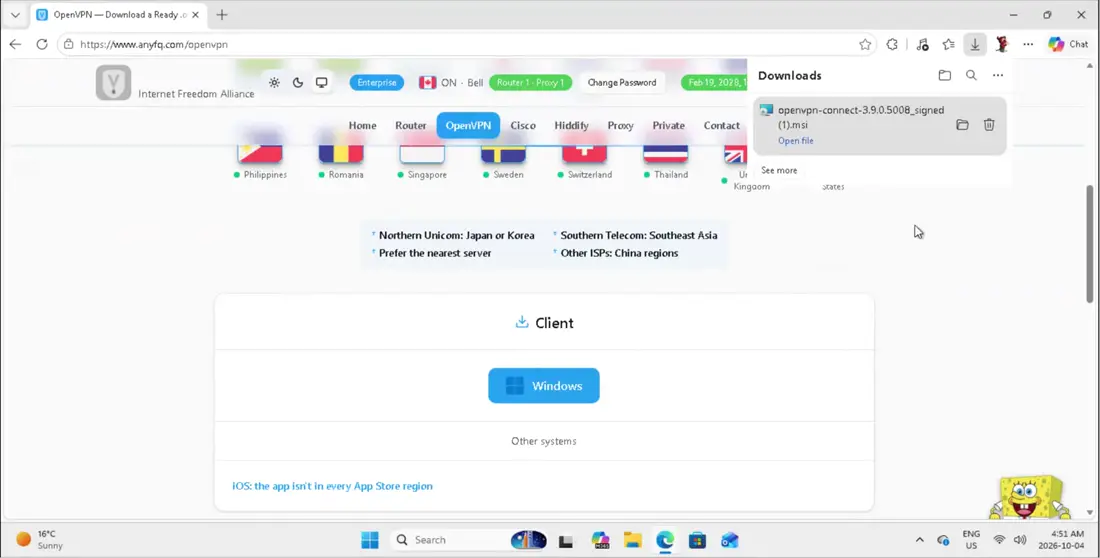Viewport: 1100px width, 558px height.
Task: Click See more in Downloads panel
Action: click(x=779, y=171)
